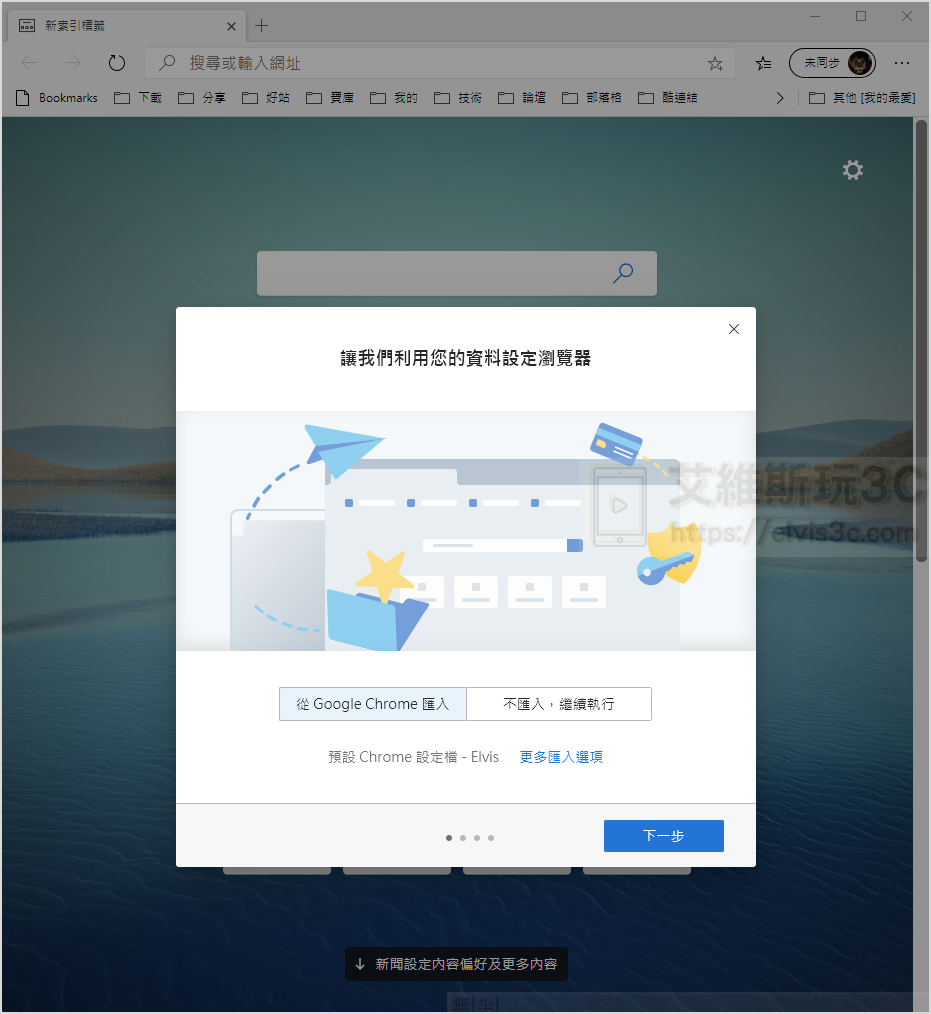Click the page settings gear icon
This screenshot has width=931, height=1014.
click(852, 170)
